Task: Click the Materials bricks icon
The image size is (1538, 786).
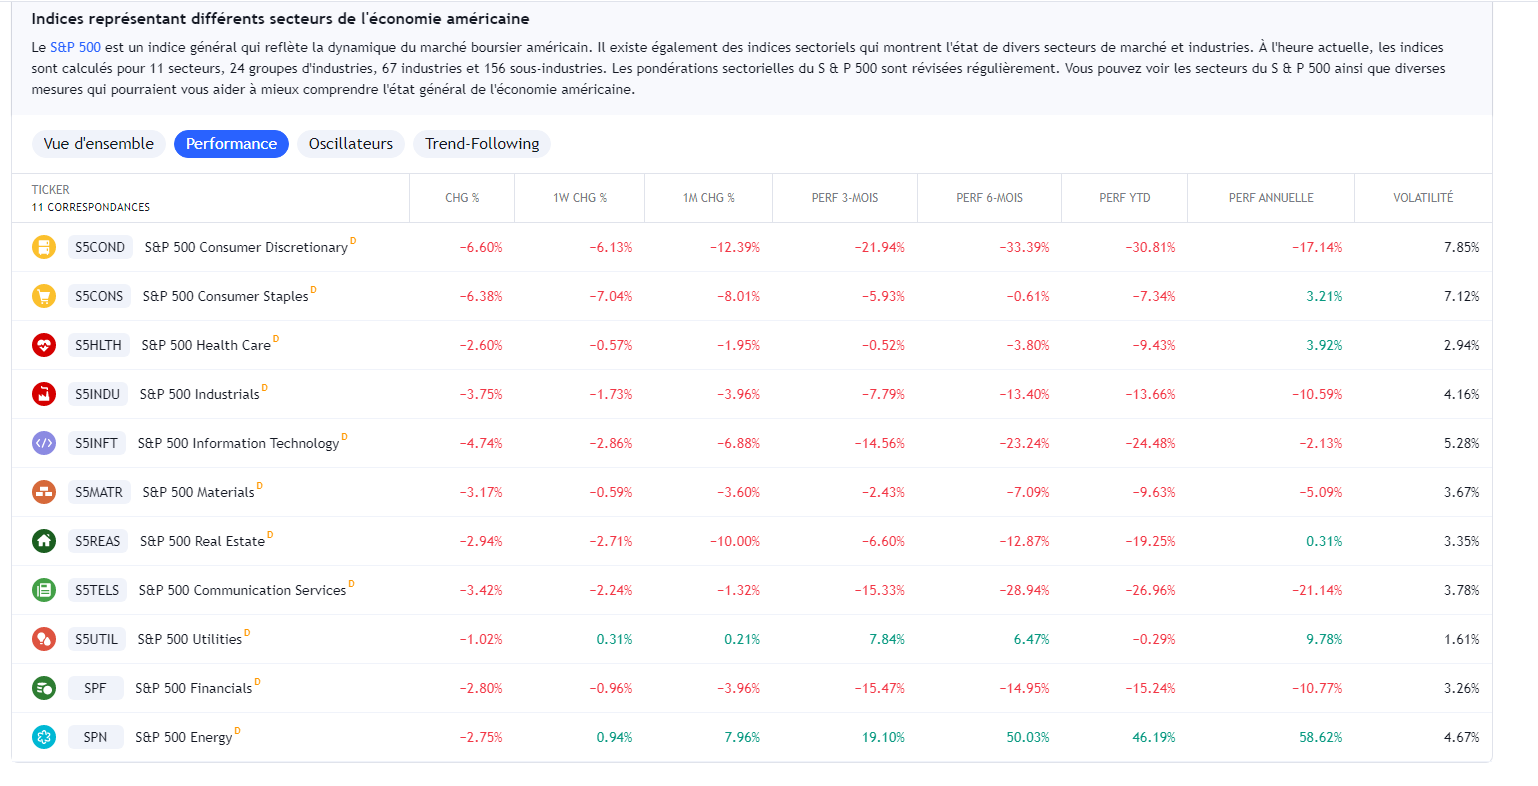Action: tap(43, 492)
